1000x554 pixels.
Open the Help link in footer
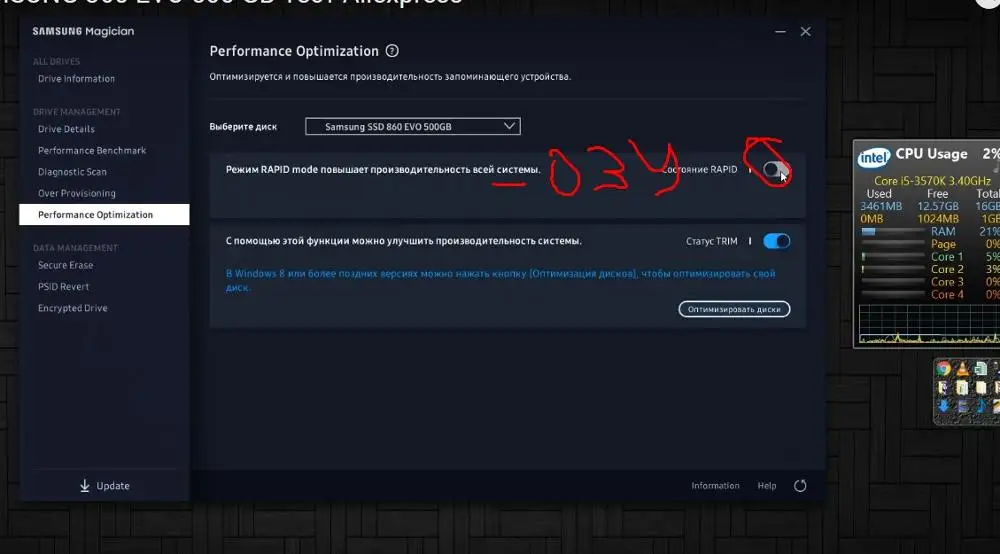pos(767,486)
